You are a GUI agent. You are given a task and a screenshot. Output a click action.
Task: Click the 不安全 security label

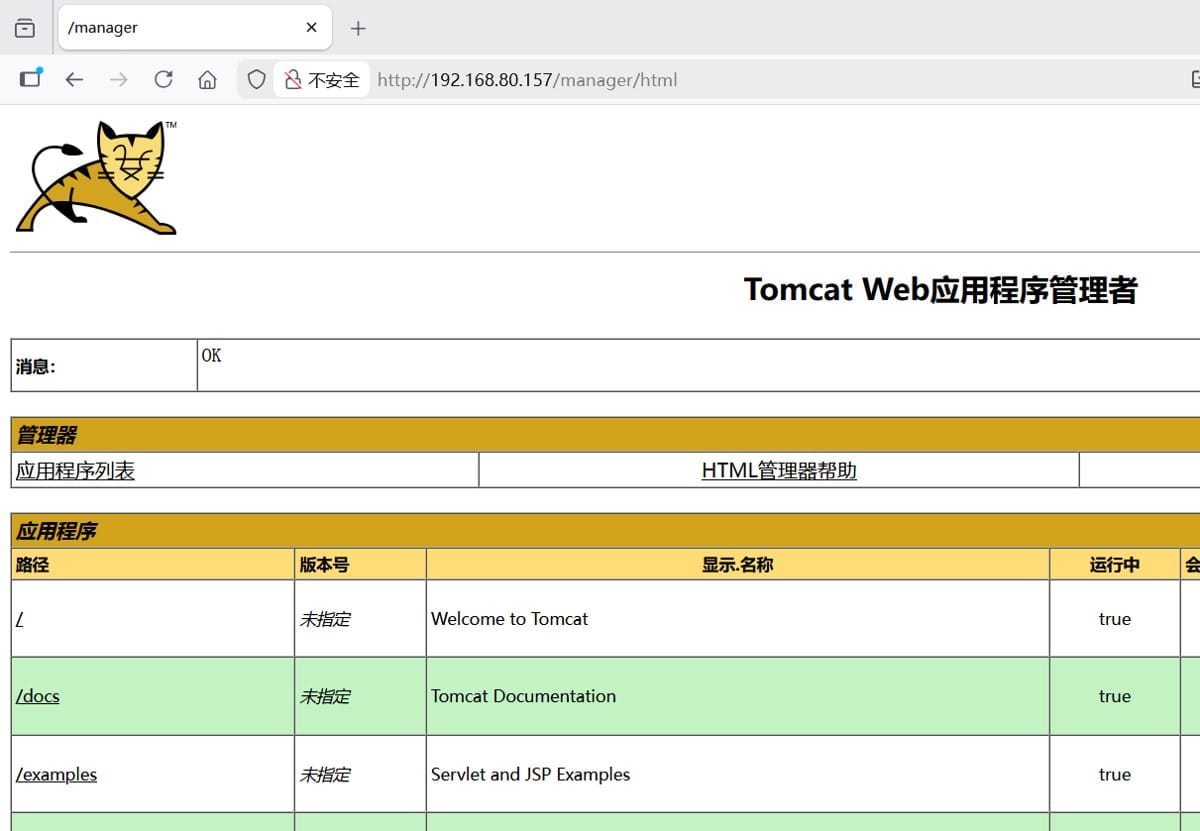(x=333, y=80)
